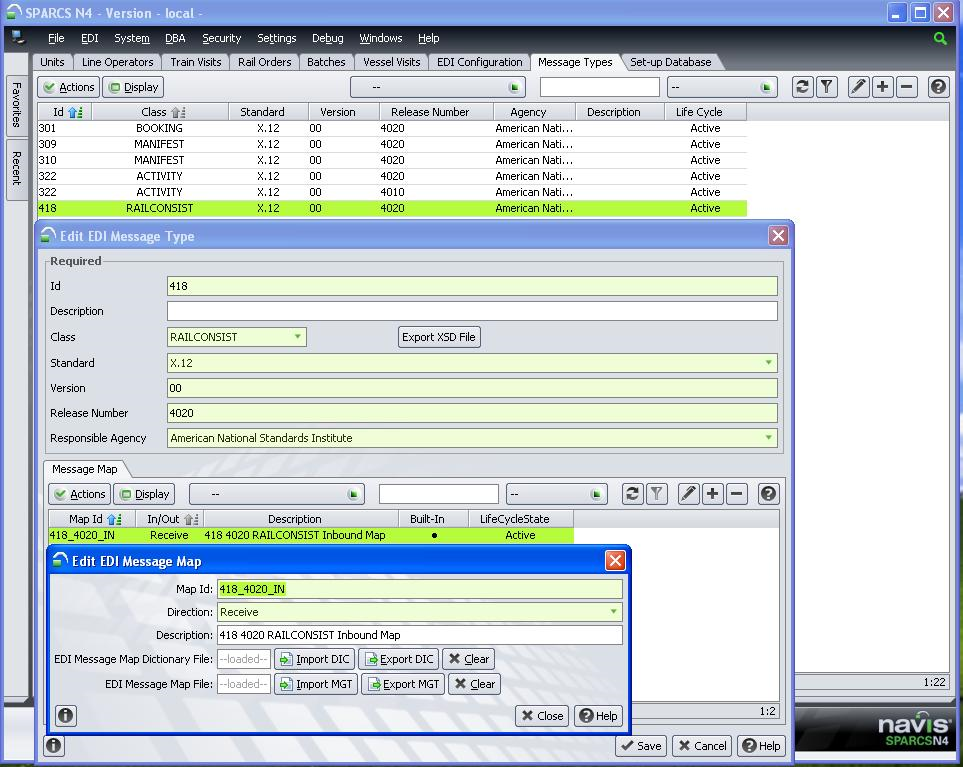963x767 pixels.
Task: Open the Direction Receive dropdown
Action: point(613,612)
